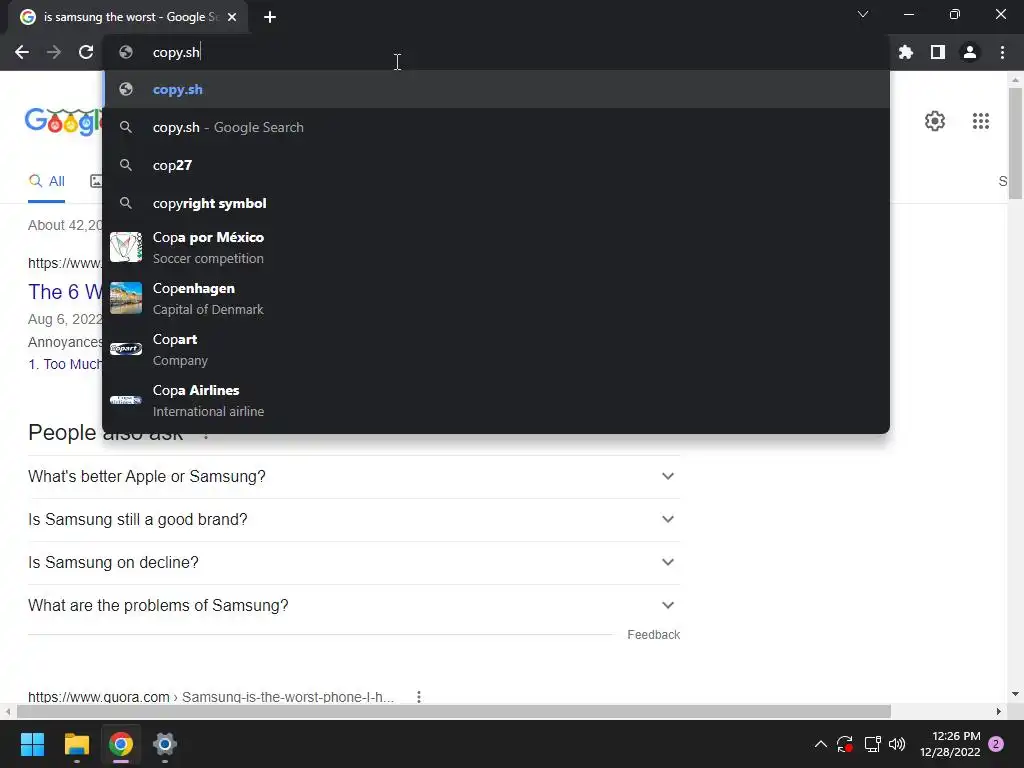
Task: Select 'Copa por México' suggestion
Action: pyautogui.click(x=496, y=248)
